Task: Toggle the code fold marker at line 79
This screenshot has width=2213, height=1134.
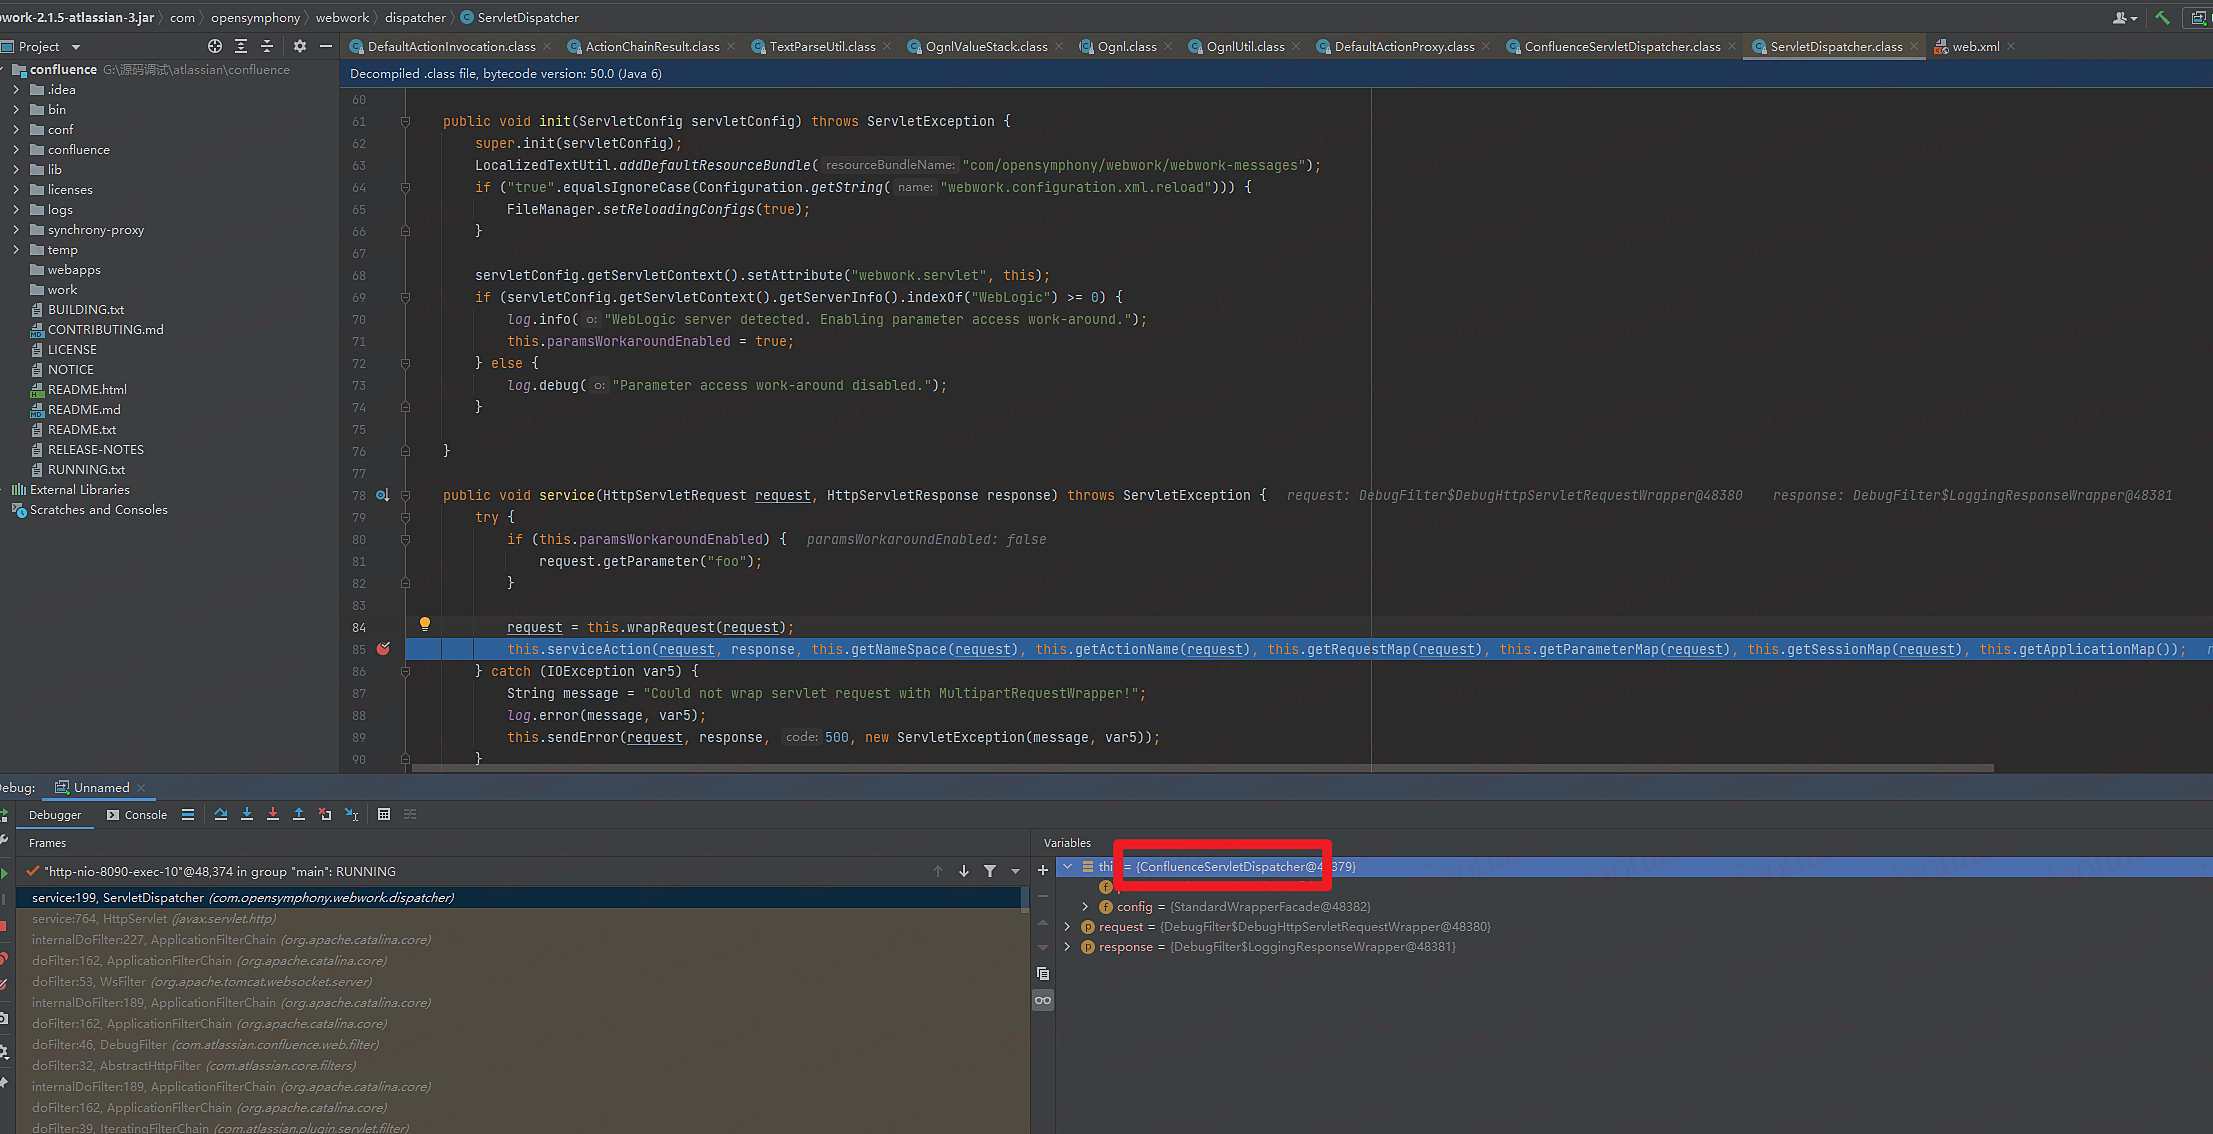Action: [x=405, y=517]
